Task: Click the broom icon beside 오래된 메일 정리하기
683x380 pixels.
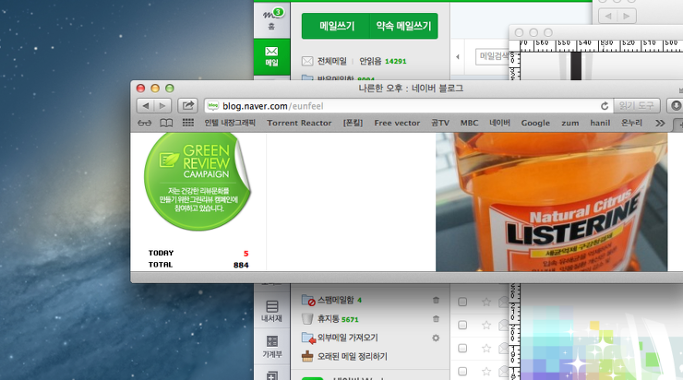Action: point(308,356)
